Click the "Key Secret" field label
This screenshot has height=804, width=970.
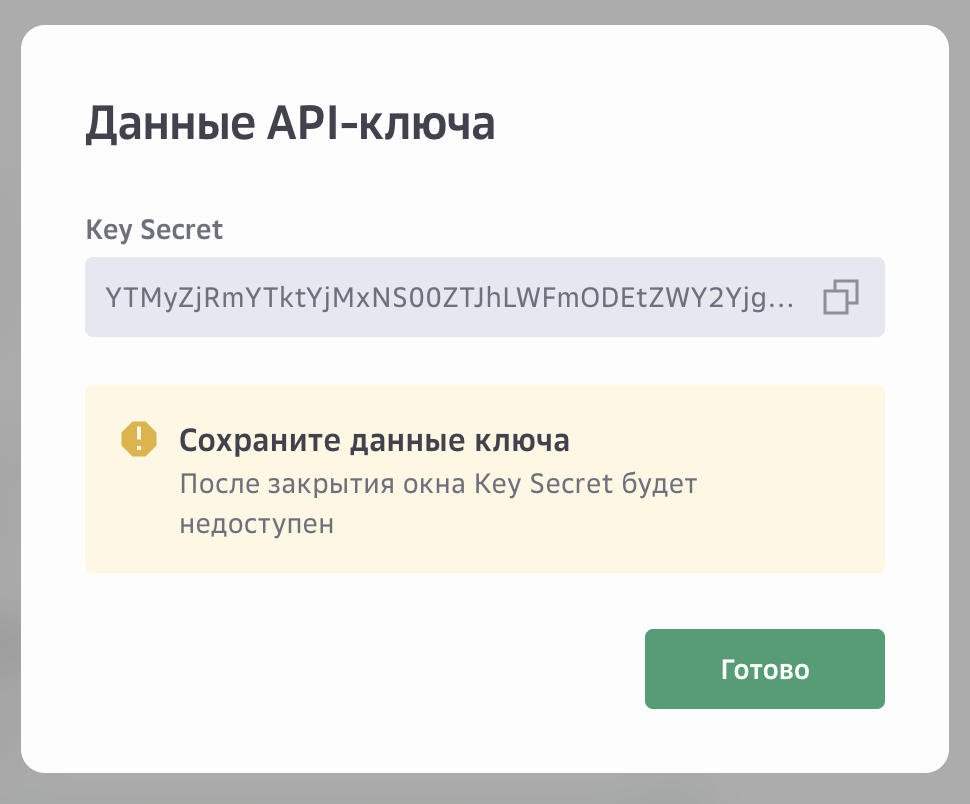[155, 230]
